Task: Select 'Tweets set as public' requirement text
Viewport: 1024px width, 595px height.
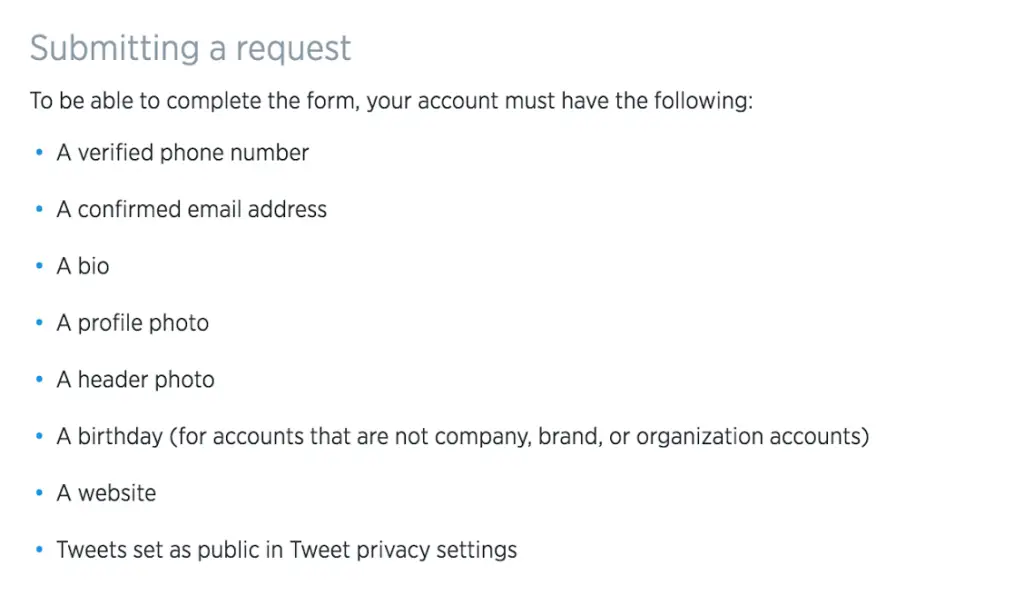Action: pyautogui.click(x=287, y=550)
